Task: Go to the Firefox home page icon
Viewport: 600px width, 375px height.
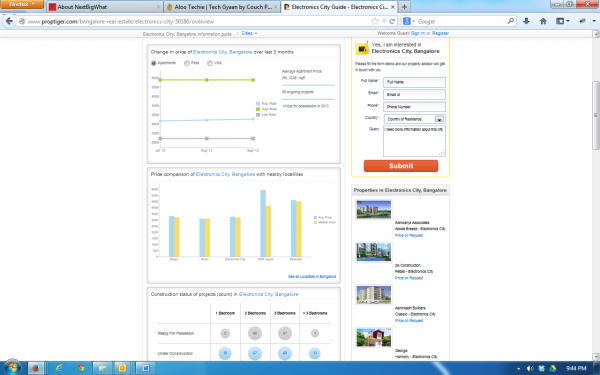Action: [543, 21]
